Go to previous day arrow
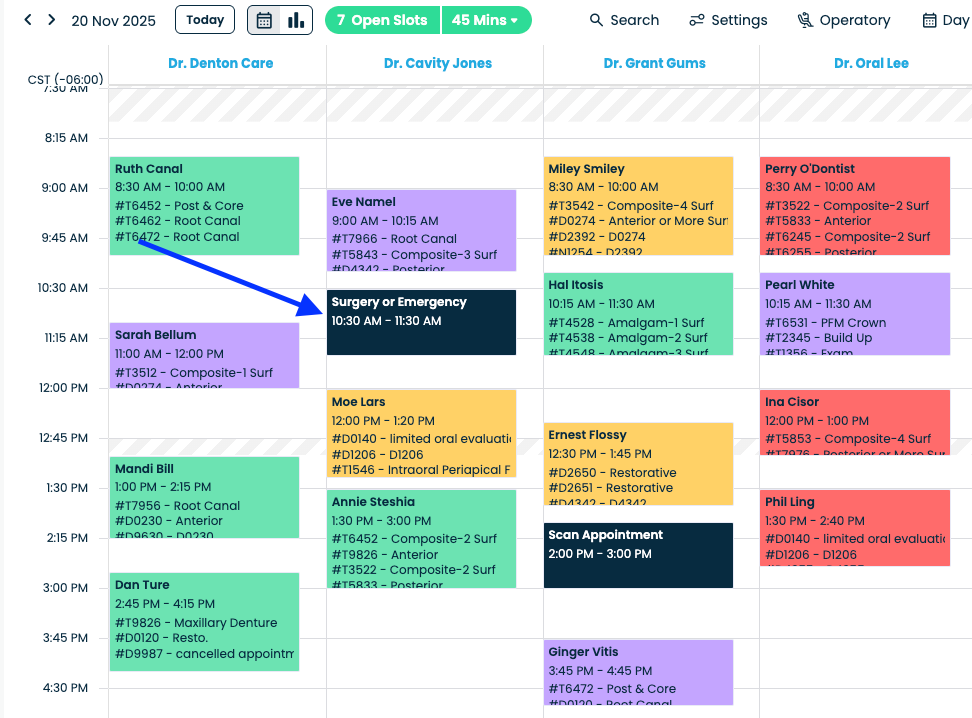 28,20
